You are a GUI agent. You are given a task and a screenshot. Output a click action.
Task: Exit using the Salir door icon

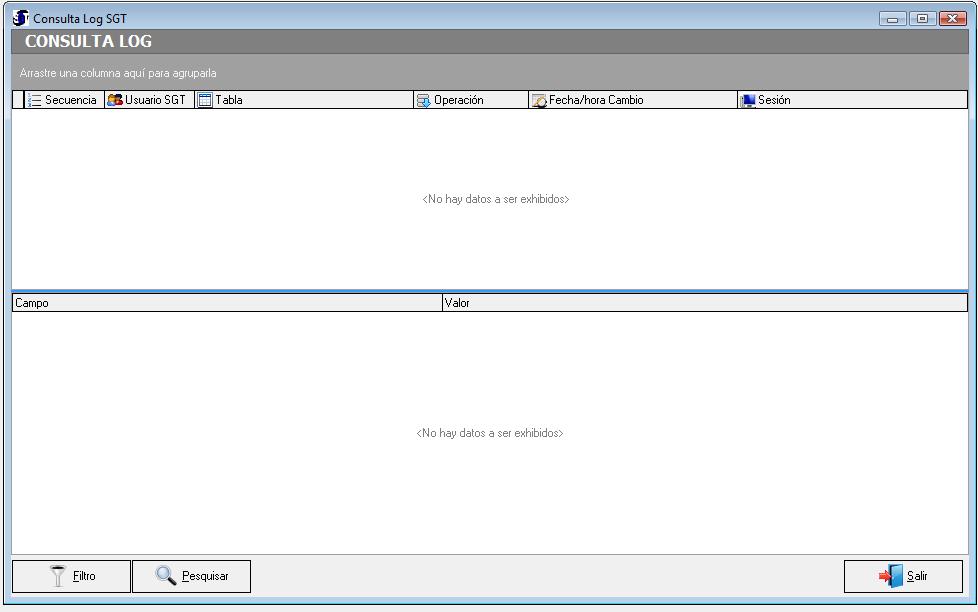click(890, 576)
